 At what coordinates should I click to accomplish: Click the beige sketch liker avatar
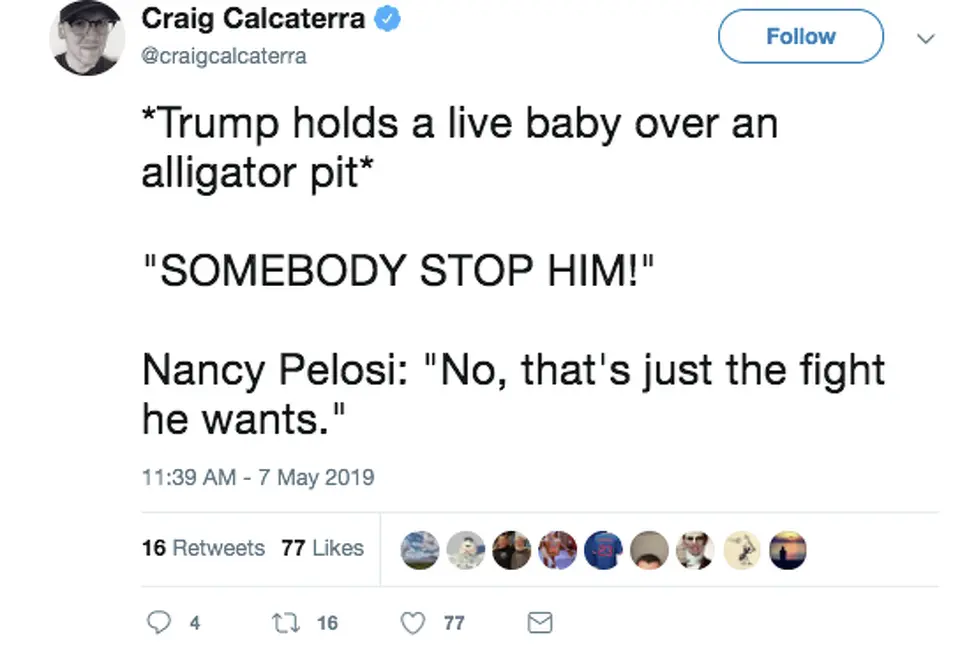pyautogui.click(x=742, y=549)
